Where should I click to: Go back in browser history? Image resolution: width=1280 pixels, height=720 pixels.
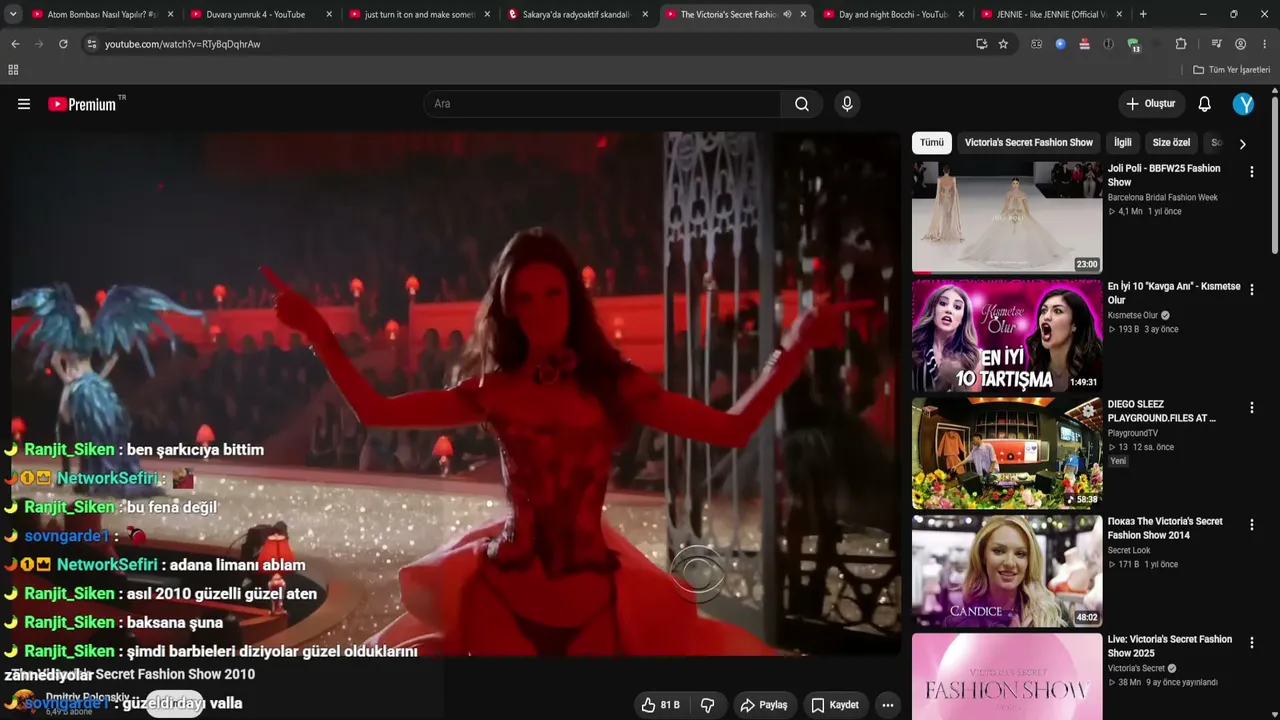pos(15,44)
